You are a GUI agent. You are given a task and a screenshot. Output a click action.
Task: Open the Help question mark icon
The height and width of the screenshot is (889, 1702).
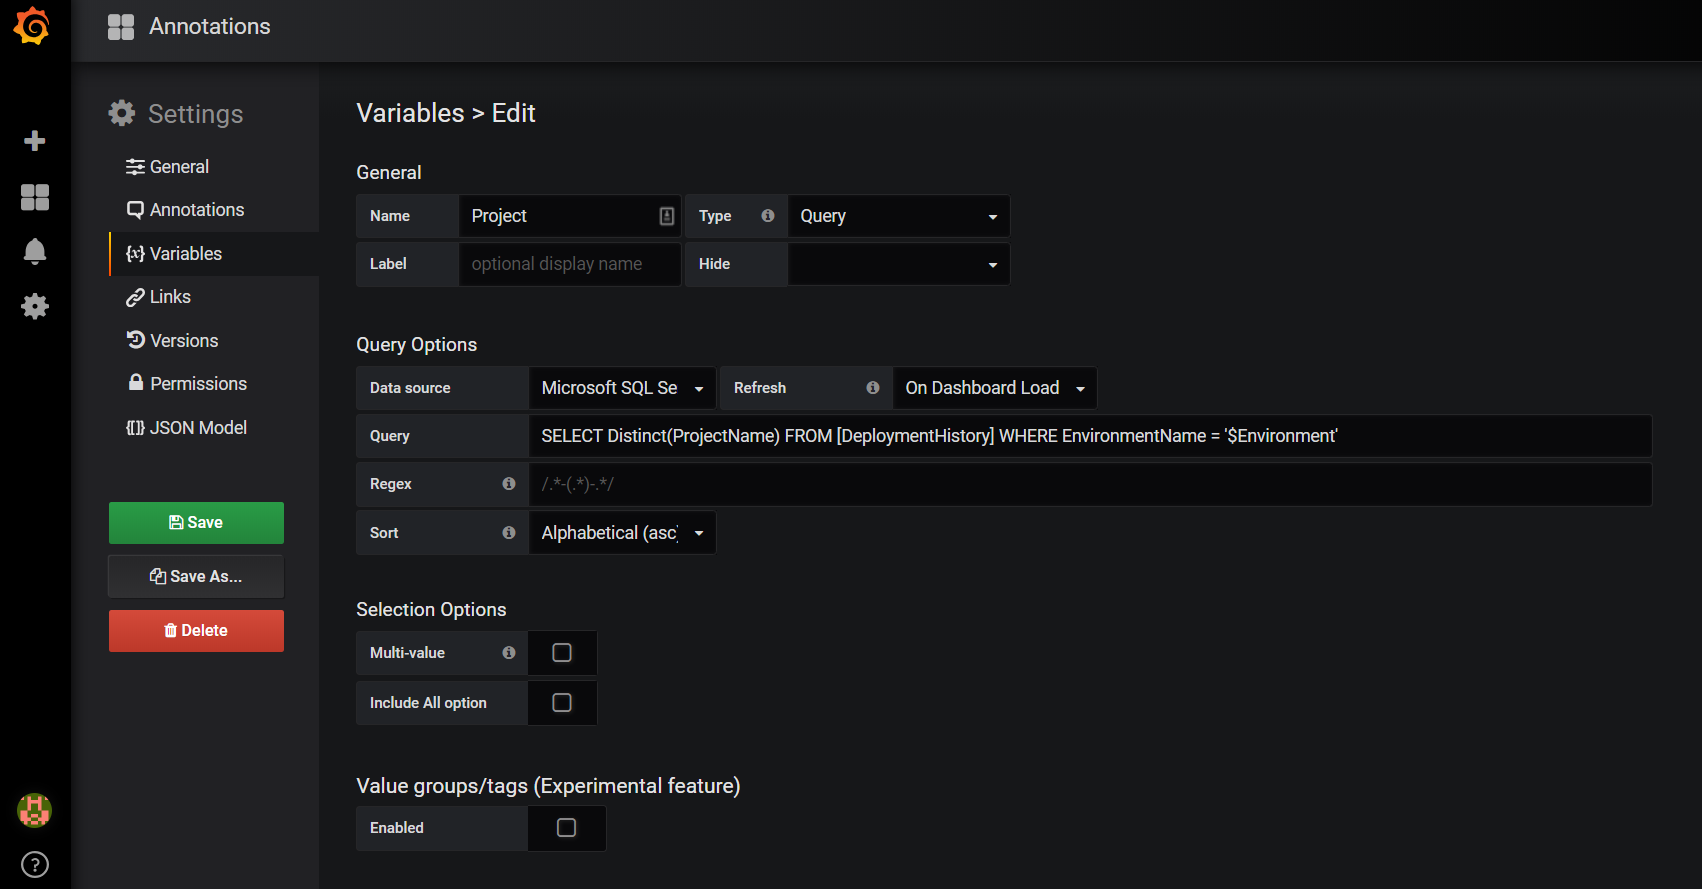(35, 864)
